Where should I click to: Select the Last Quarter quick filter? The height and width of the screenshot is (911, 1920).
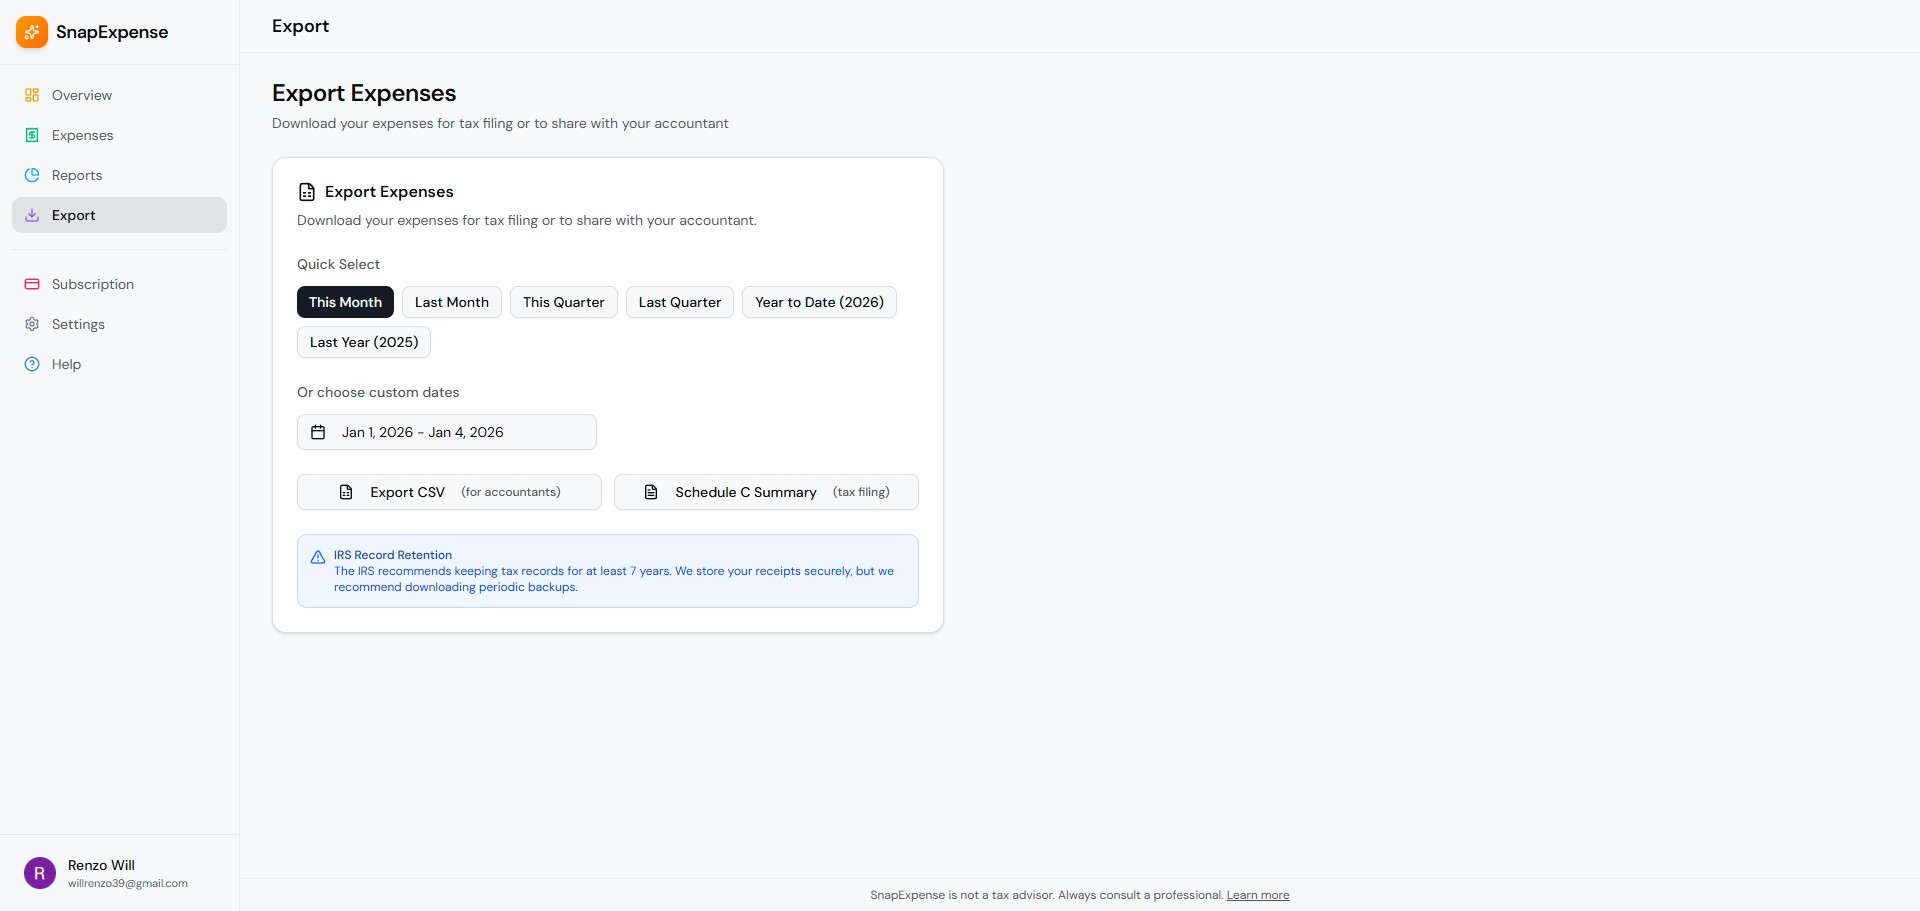tap(679, 302)
